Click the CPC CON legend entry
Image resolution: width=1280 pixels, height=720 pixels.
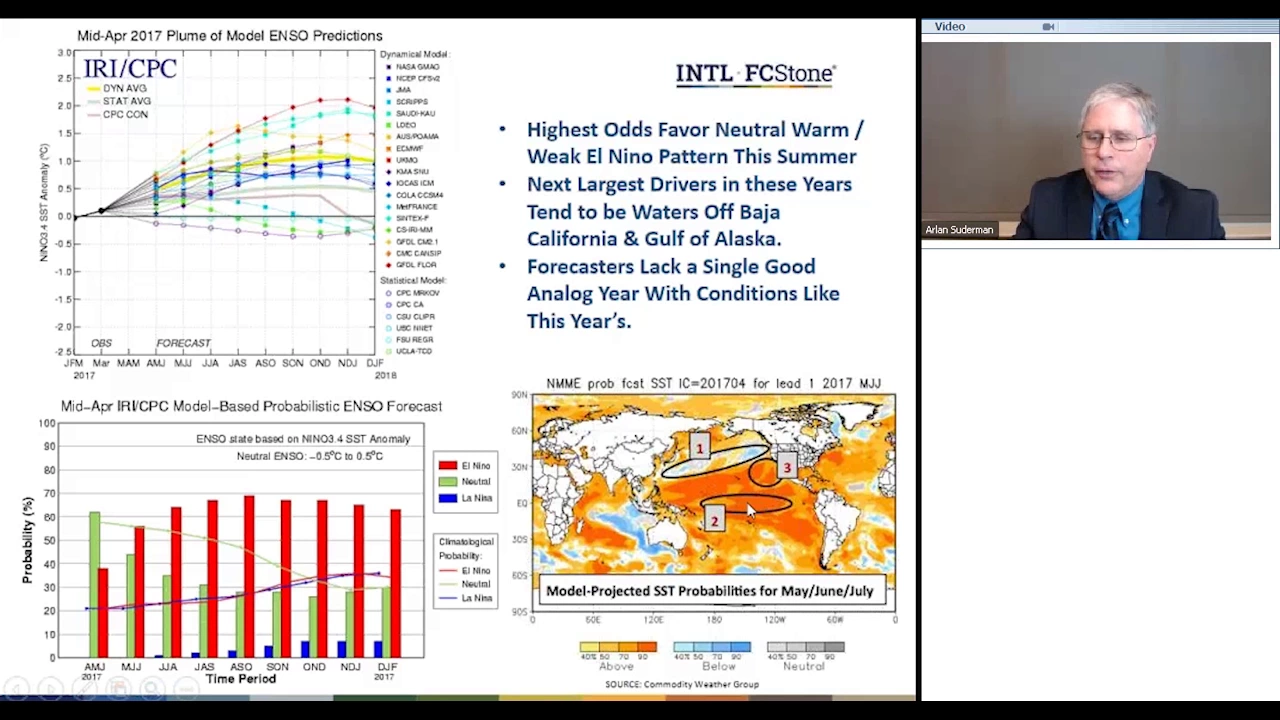click(x=118, y=114)
